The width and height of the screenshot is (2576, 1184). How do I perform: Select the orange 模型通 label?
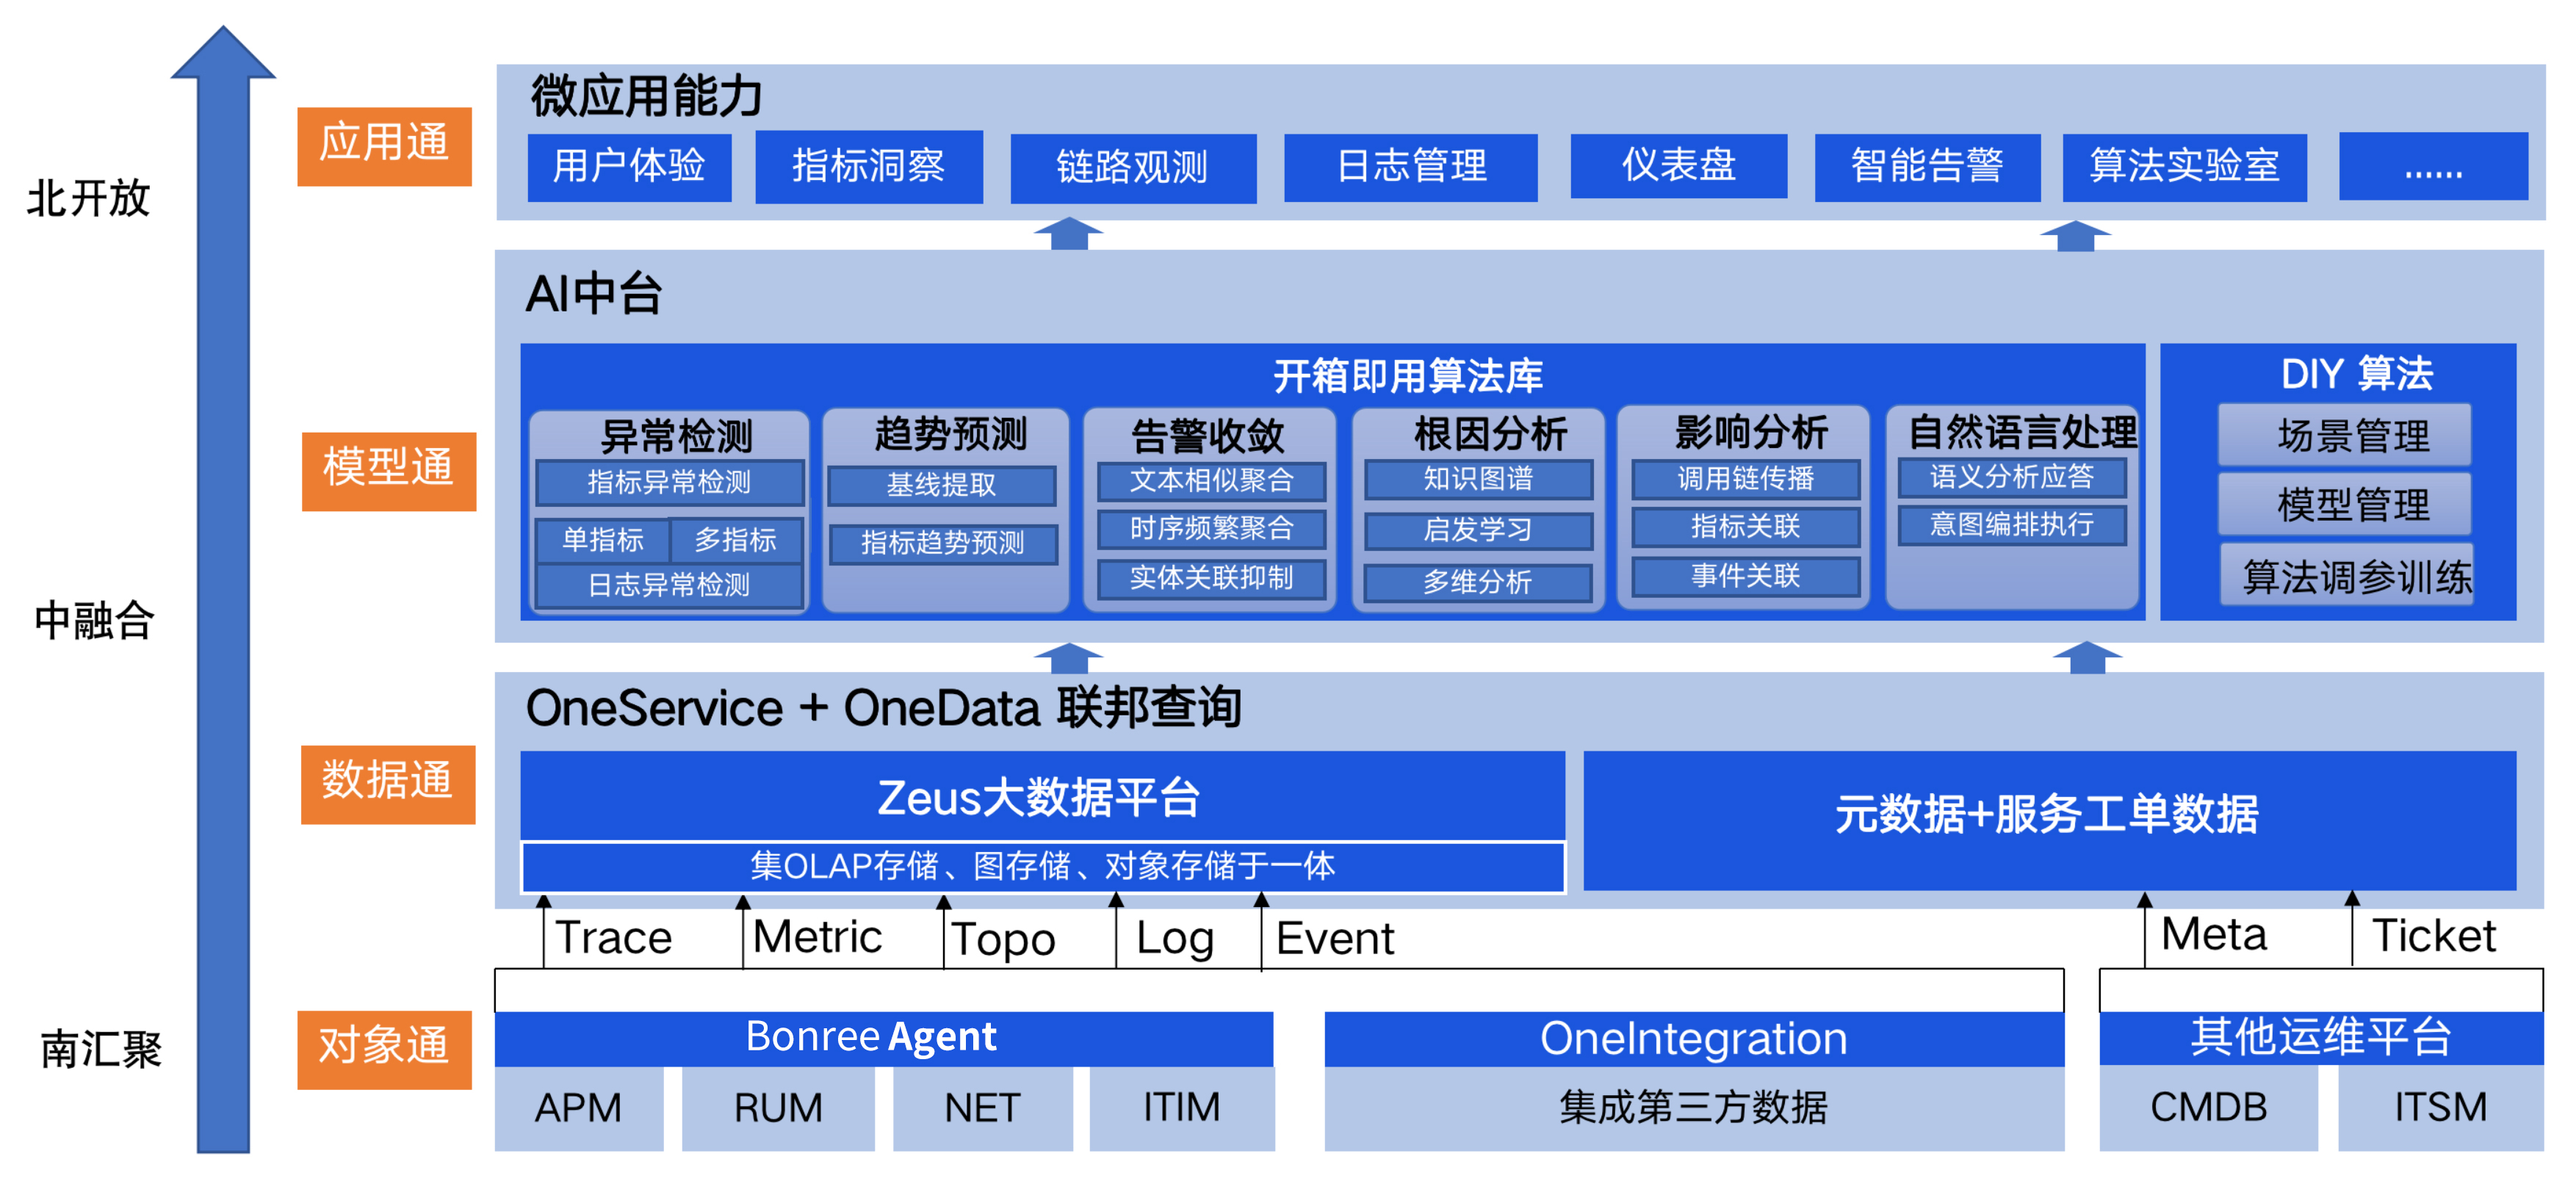[388, 471]
